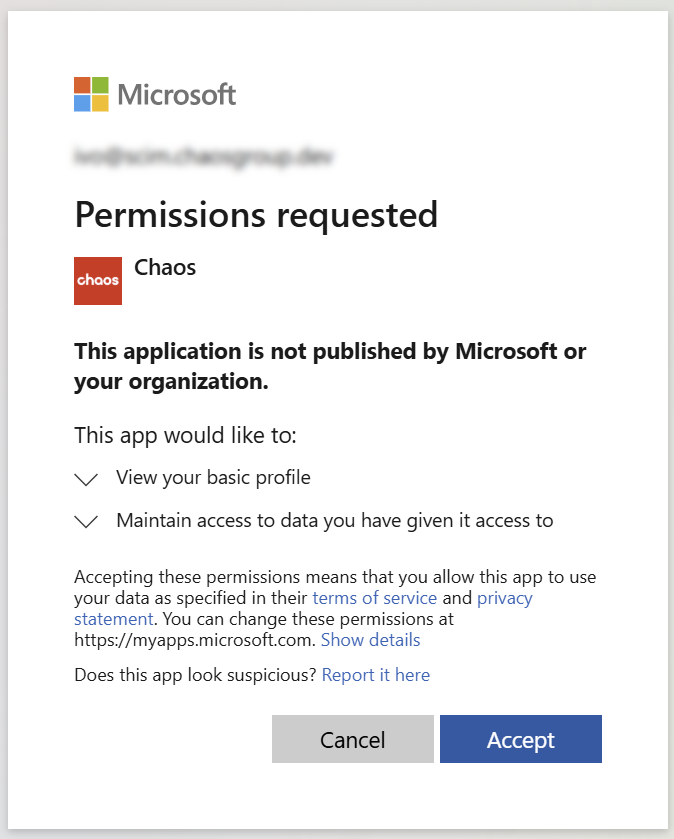Viewport: 674px width, 839px height.
Task: Click the Chaos application name
Action: (x=165, y=268)
